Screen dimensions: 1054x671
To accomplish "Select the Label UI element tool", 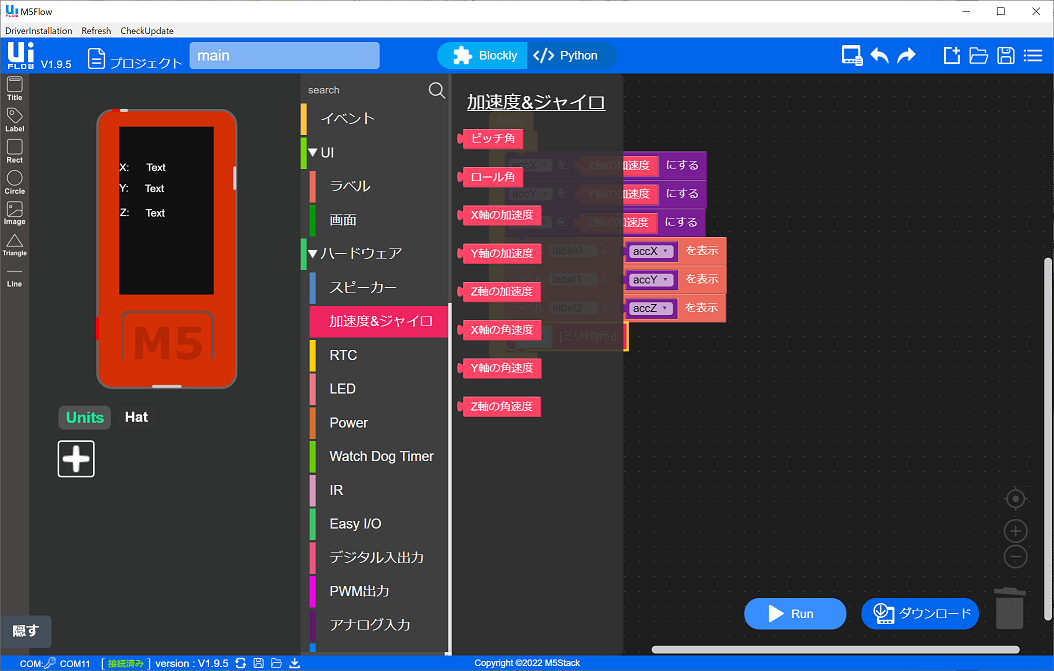I will 14,120.
